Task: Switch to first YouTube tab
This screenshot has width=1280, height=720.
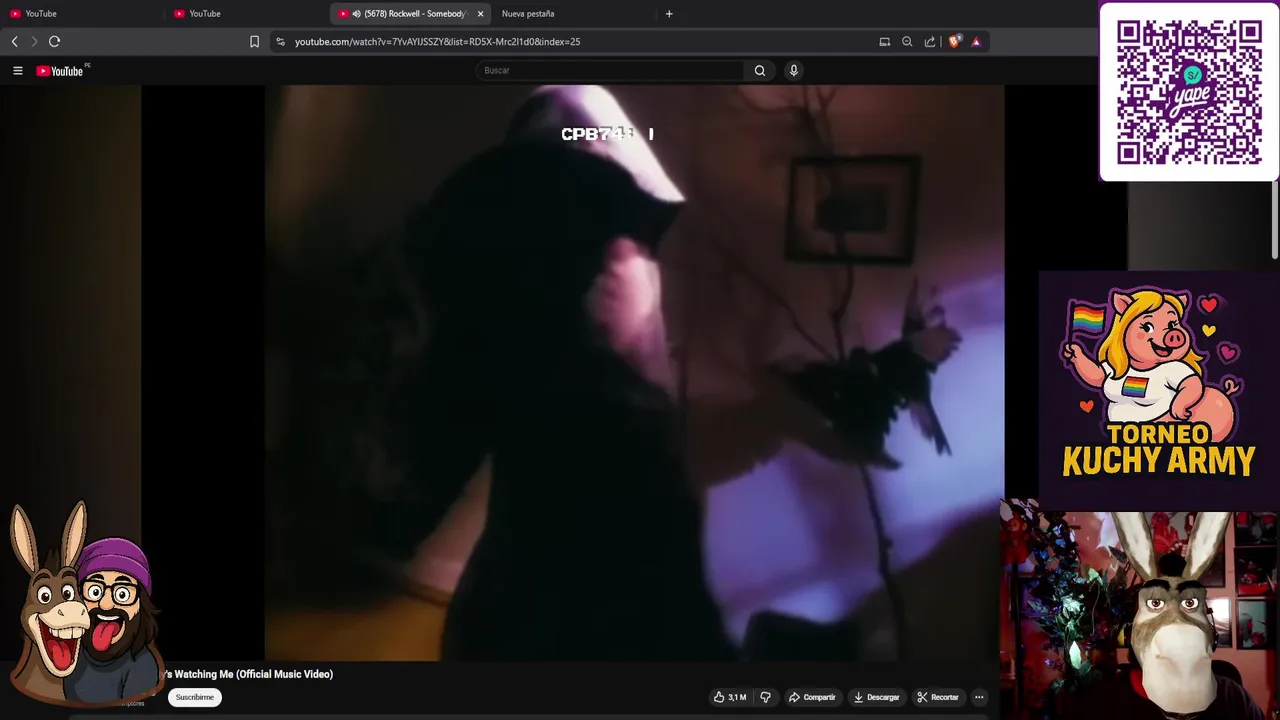Action: (80, 14)
